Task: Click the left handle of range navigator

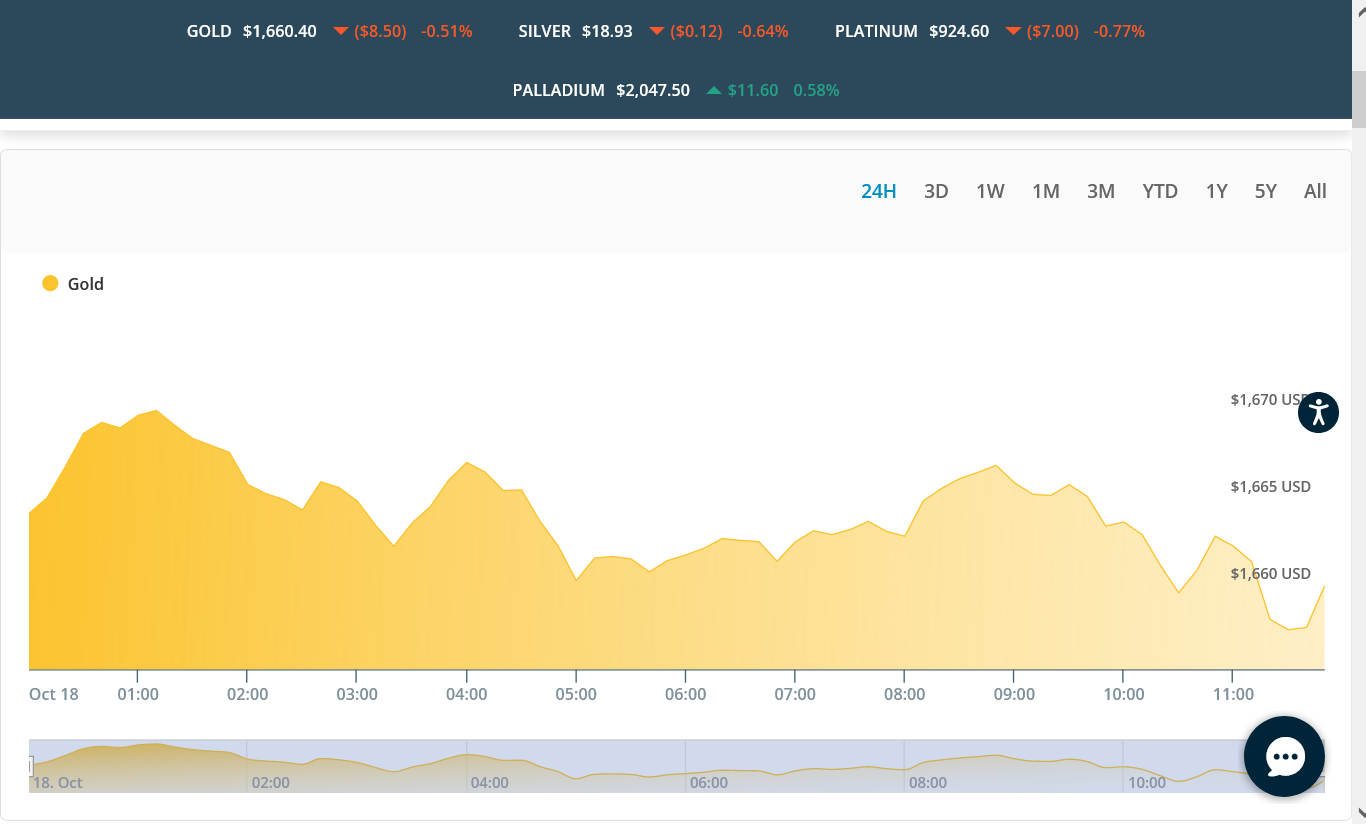Action: [x=30, y=767]
